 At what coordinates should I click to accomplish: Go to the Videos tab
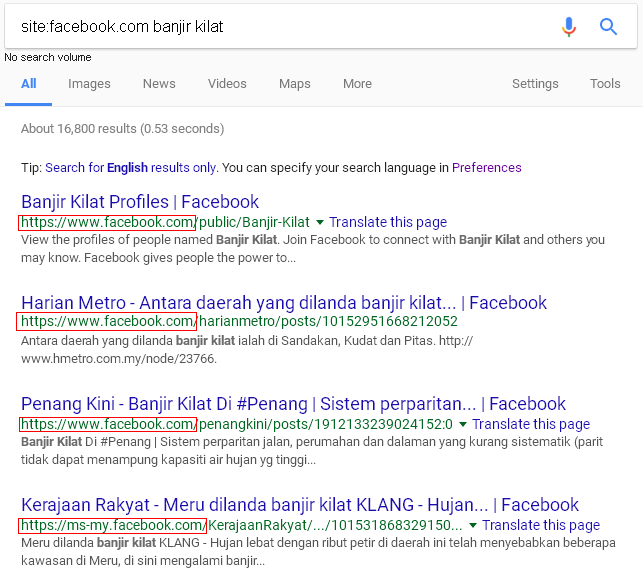click(x=227, y=84)
